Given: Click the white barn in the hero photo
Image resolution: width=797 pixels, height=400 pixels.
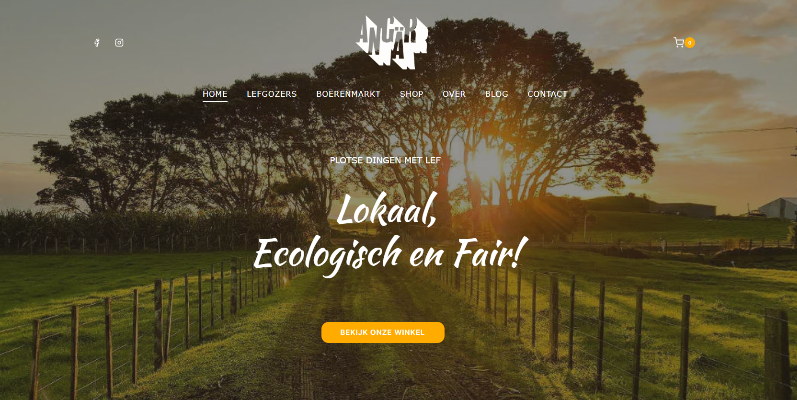Looking at the screenshot, I should click(778, 208).
